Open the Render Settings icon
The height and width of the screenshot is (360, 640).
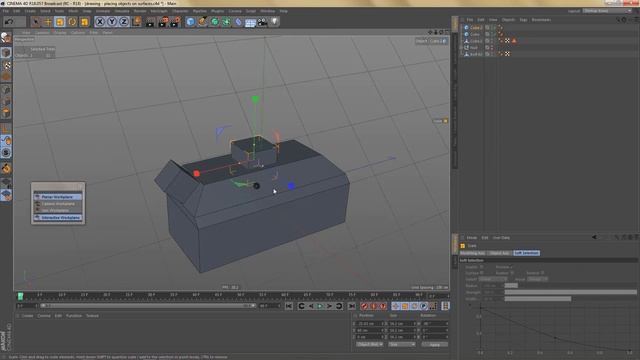click(x=176, y=22)
